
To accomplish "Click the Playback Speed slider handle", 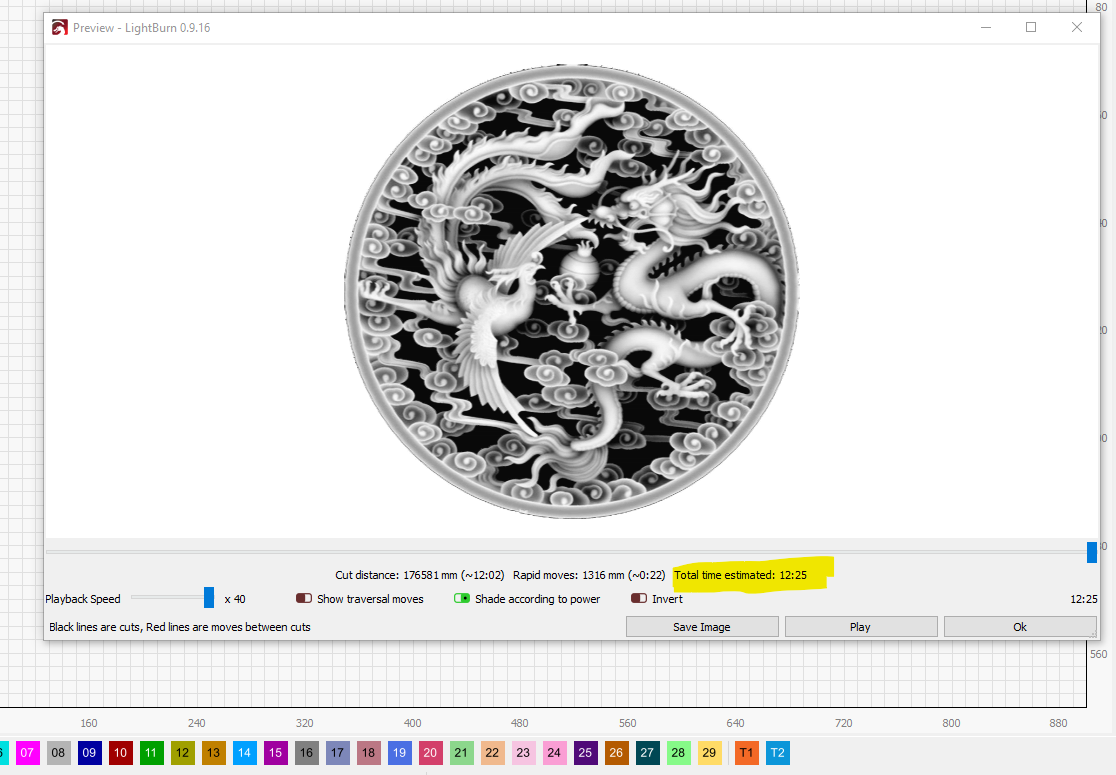I will (209, 598).
